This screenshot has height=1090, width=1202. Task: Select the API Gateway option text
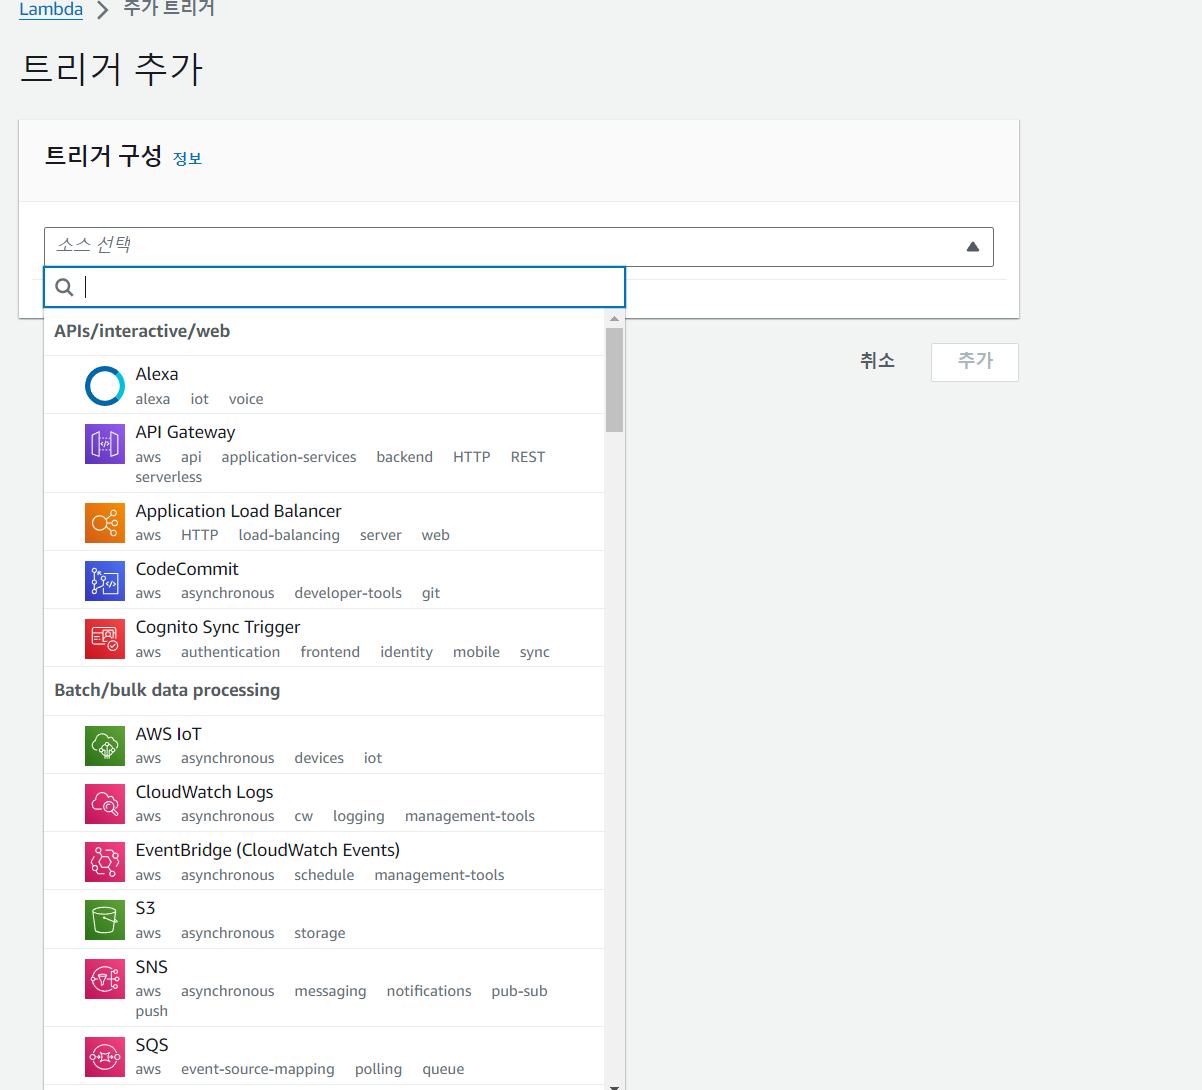click(186, 432)
